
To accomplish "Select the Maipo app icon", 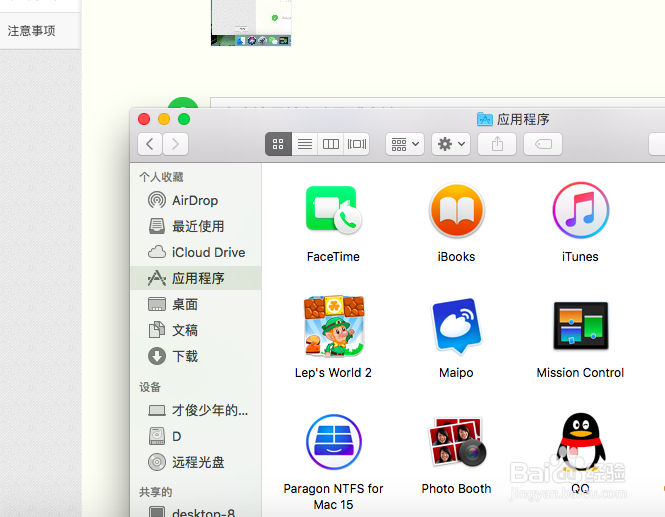I will click(x=456, y=326).
